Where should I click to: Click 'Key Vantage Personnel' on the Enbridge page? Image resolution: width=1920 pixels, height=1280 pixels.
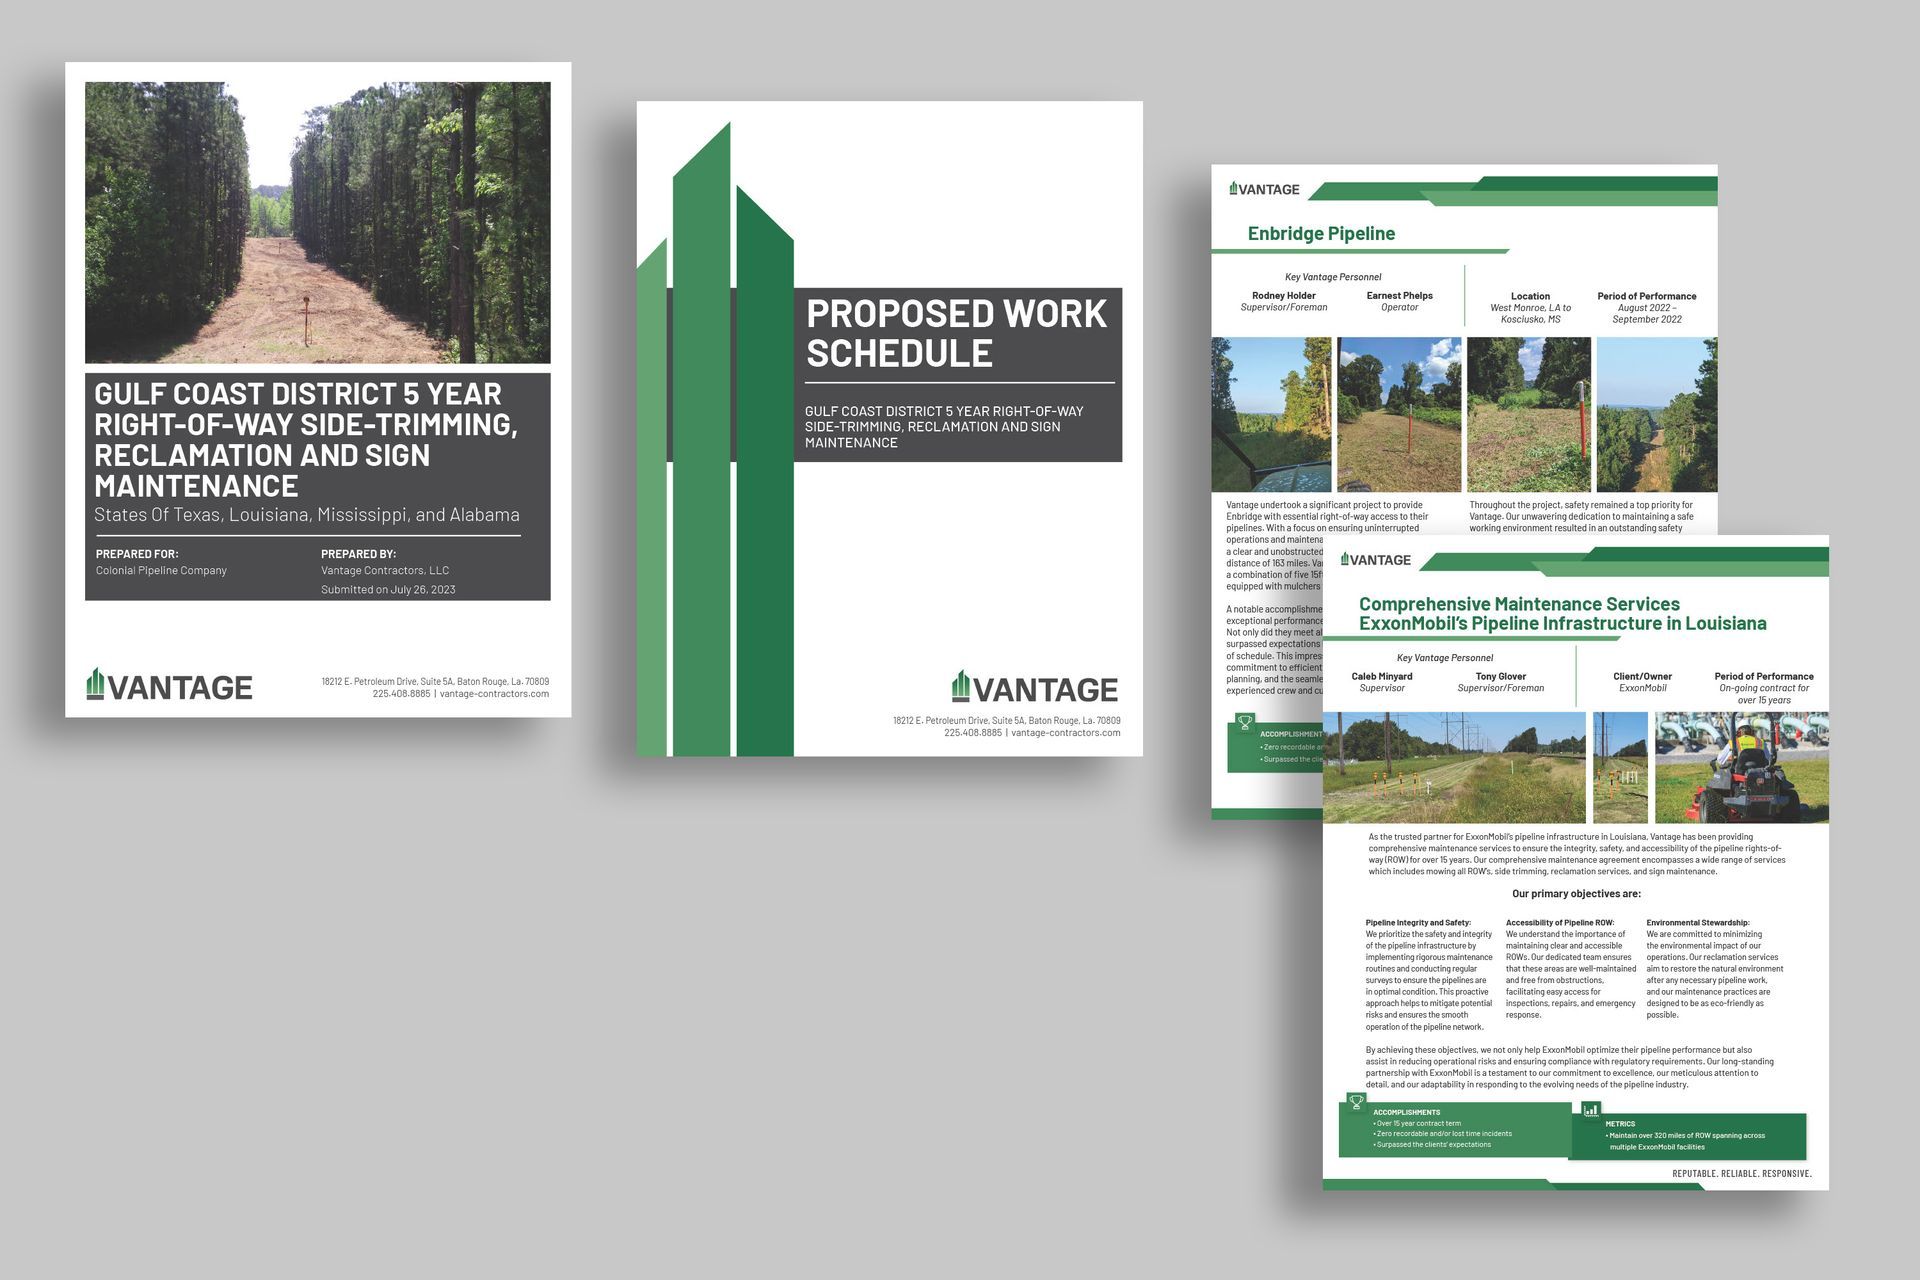(x=1333, y=277)
